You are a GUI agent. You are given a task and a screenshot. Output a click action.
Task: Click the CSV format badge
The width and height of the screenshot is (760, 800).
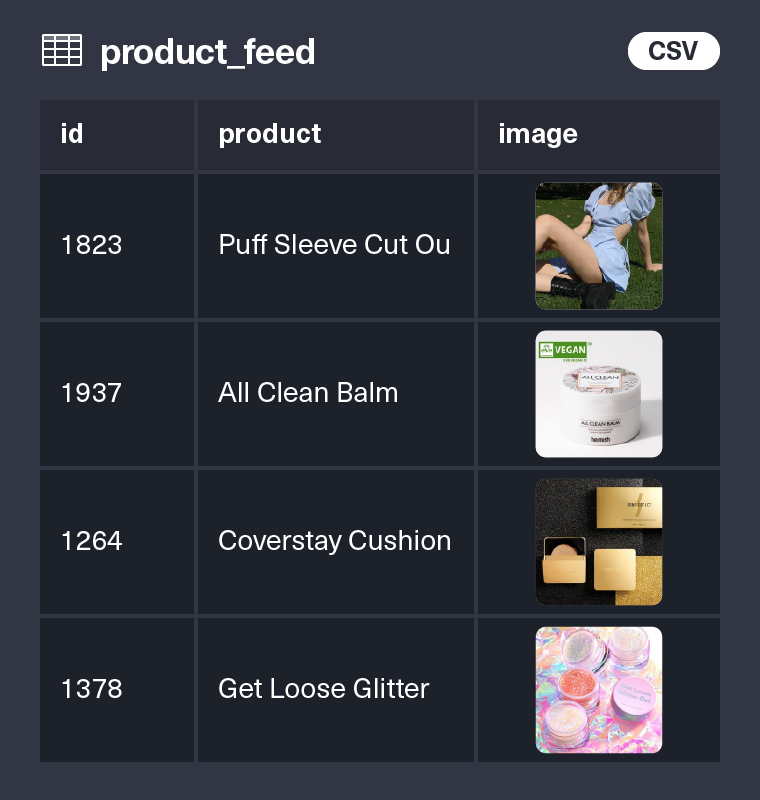(673, 51)
